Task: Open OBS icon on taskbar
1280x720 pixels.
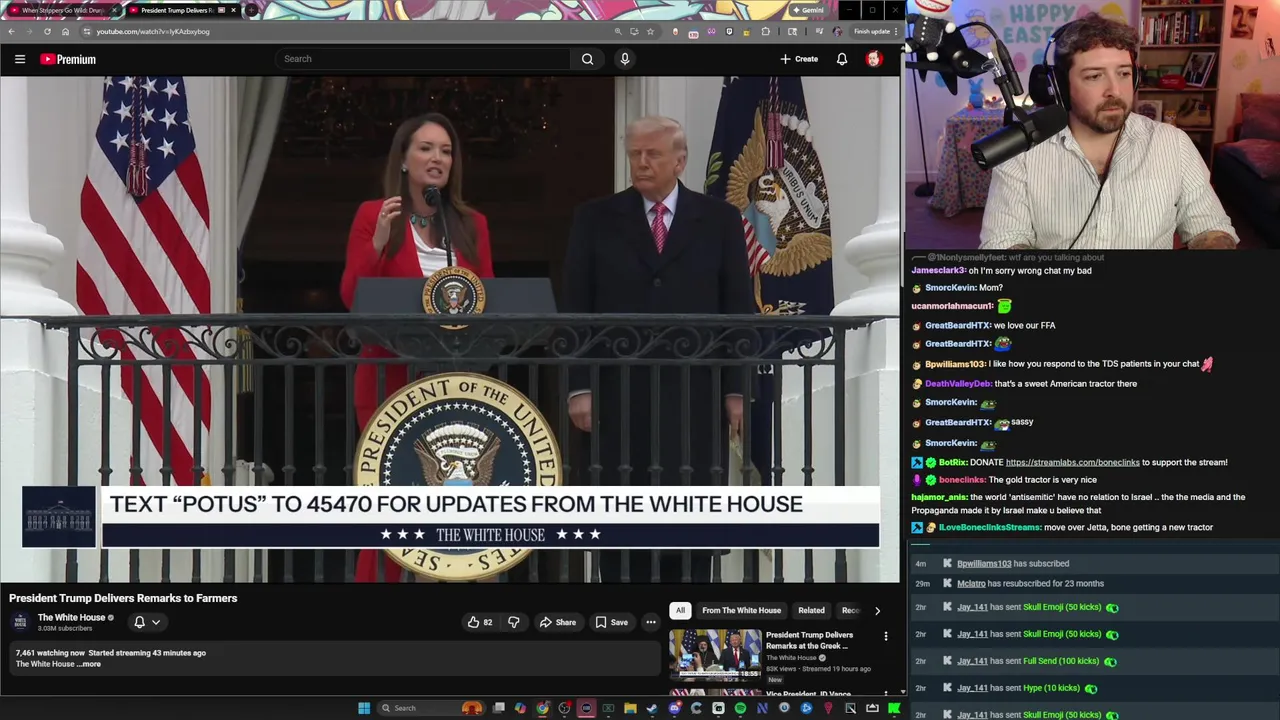Action: (565, 708)
